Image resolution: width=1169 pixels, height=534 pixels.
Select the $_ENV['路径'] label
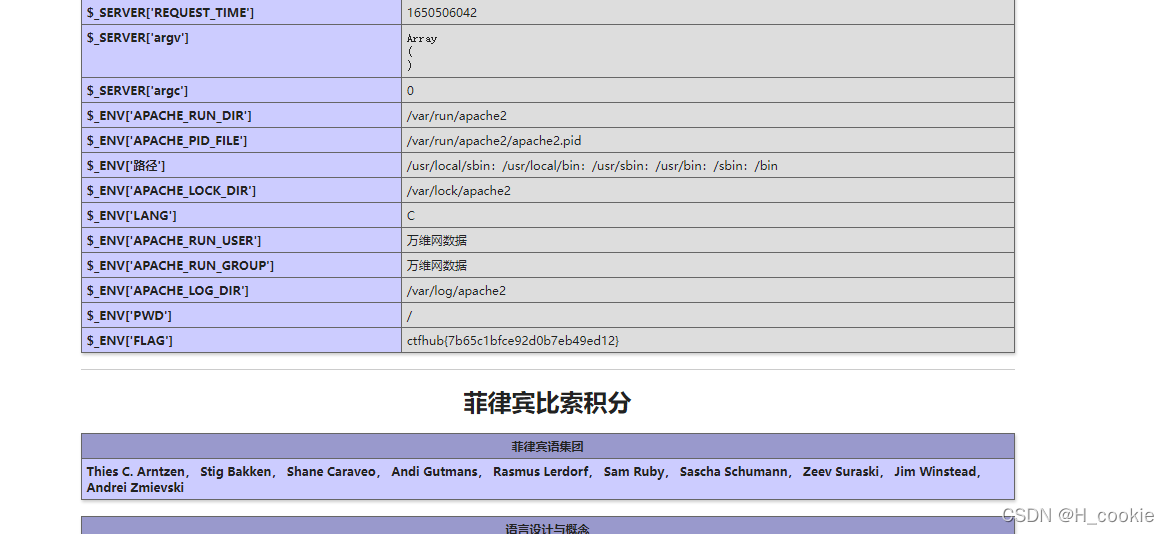126,166
